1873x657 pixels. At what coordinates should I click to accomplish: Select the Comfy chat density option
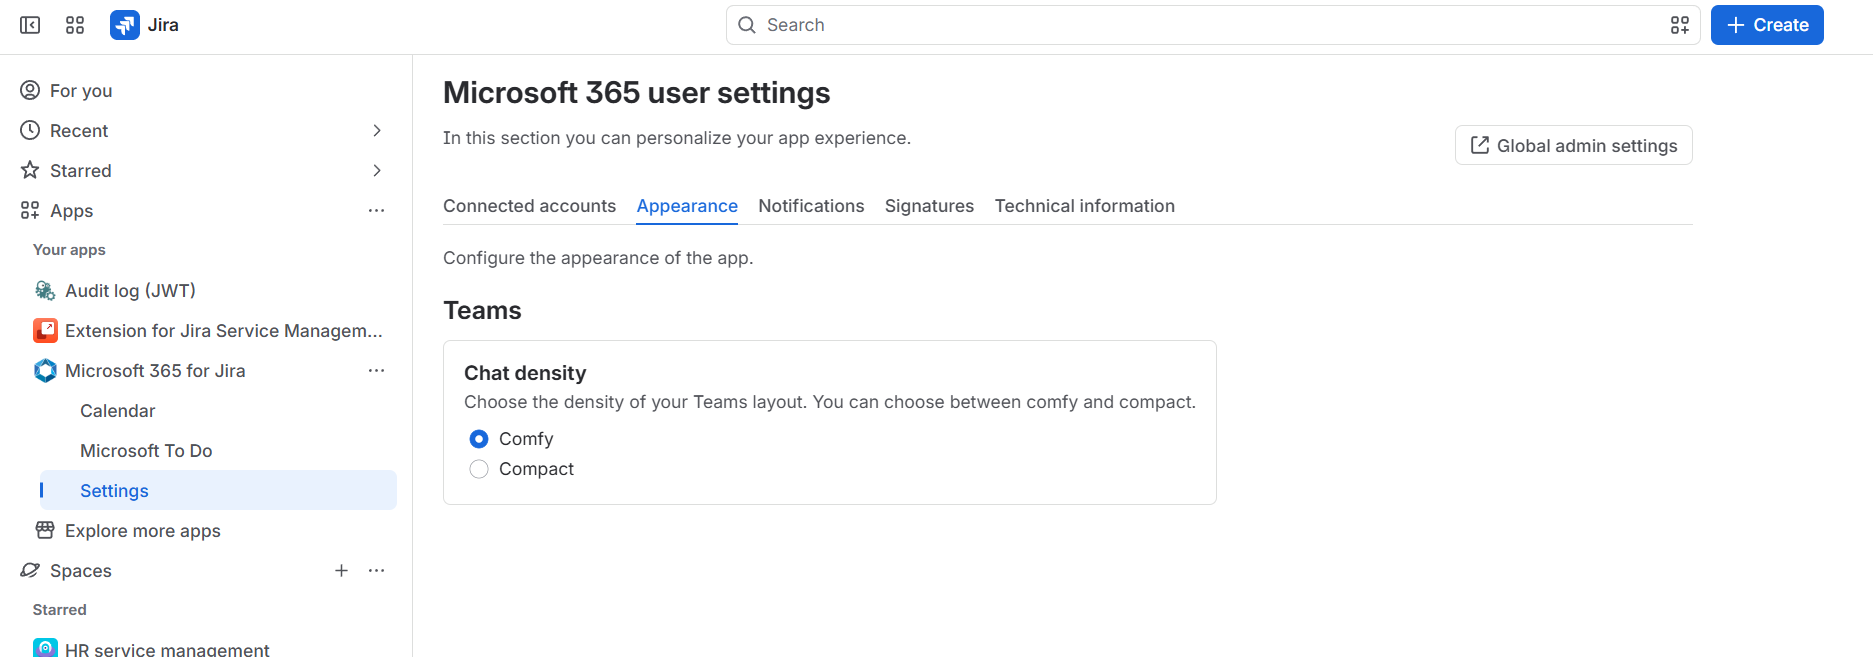[x=479, y=439]
